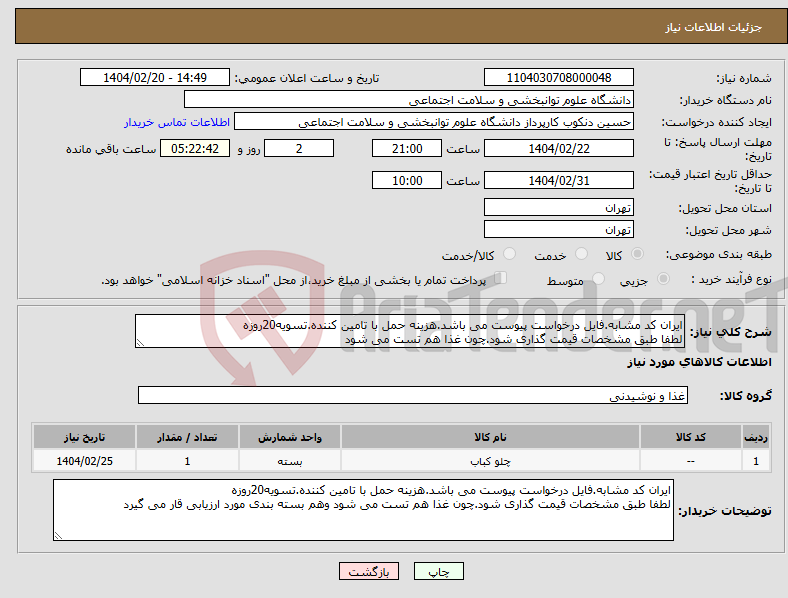Click the توضیحات خریدار text area
This screenshot has width=788, height=598.
363,510
